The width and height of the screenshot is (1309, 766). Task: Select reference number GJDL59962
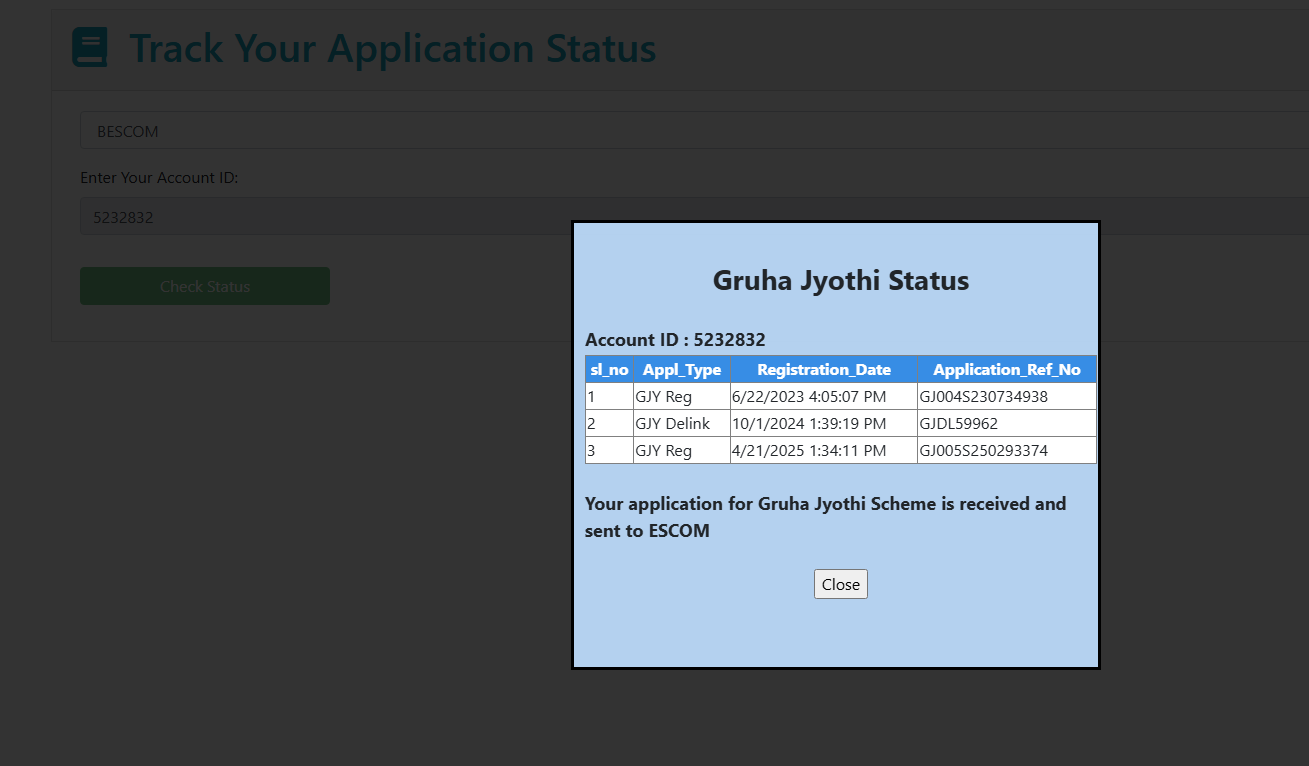click(958, 424)
